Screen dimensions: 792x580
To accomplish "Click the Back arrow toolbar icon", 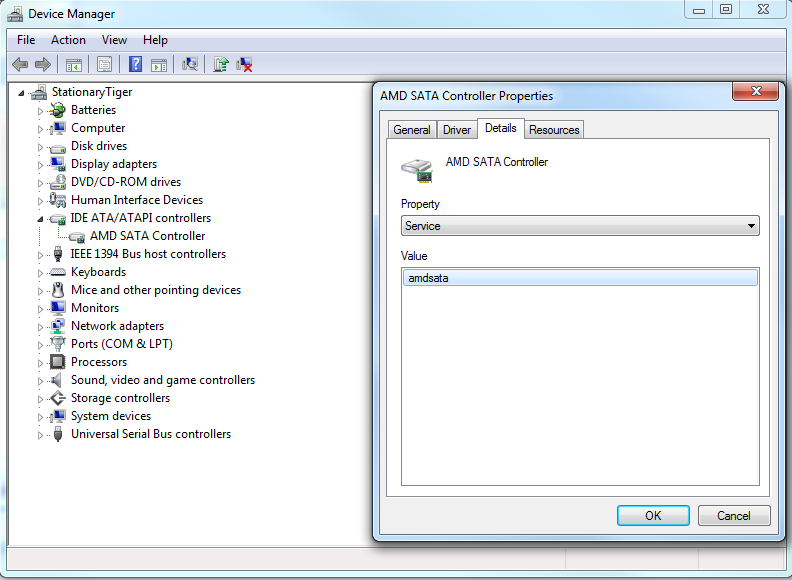I will 20,64.
